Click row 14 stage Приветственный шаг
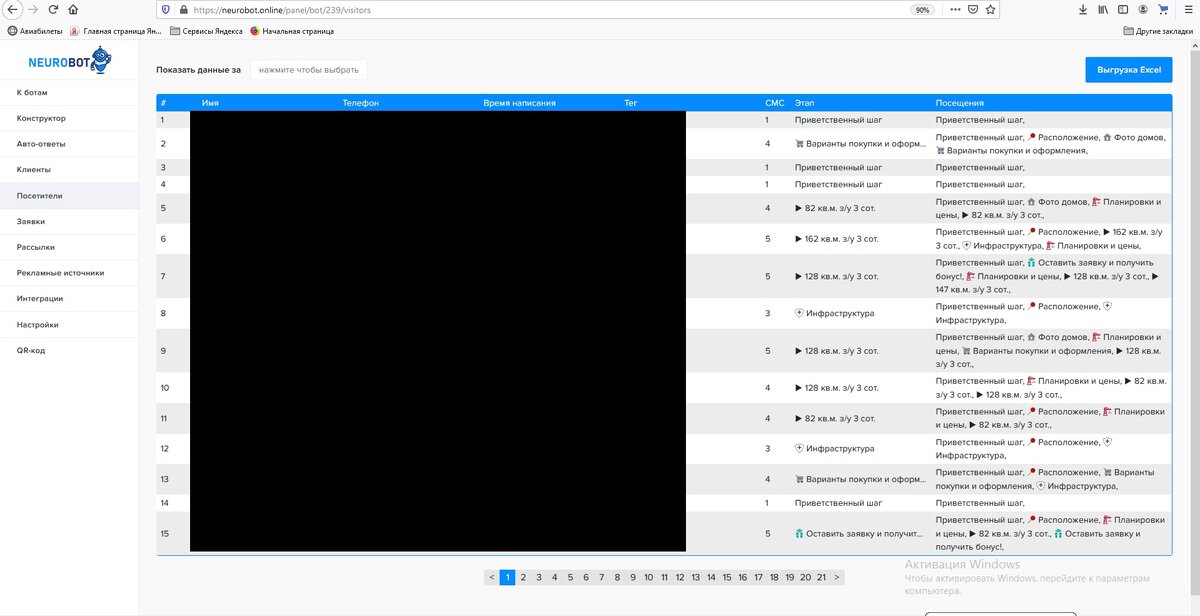Image resolution: width=1200 pixels, height=616 pixels. tap(838, 503)
